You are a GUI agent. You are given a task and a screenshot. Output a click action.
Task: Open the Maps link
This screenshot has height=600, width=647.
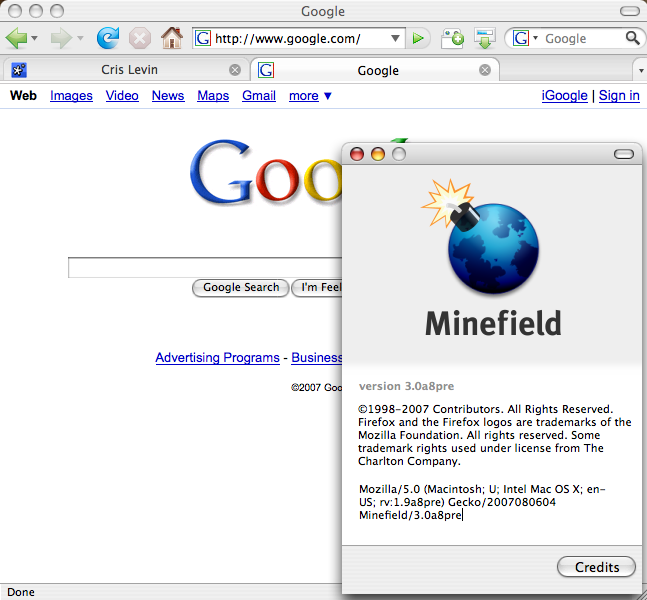point(213,96)
